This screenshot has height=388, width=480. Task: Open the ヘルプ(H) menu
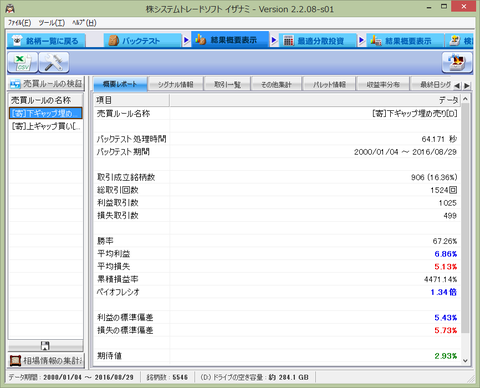(84, 23)
